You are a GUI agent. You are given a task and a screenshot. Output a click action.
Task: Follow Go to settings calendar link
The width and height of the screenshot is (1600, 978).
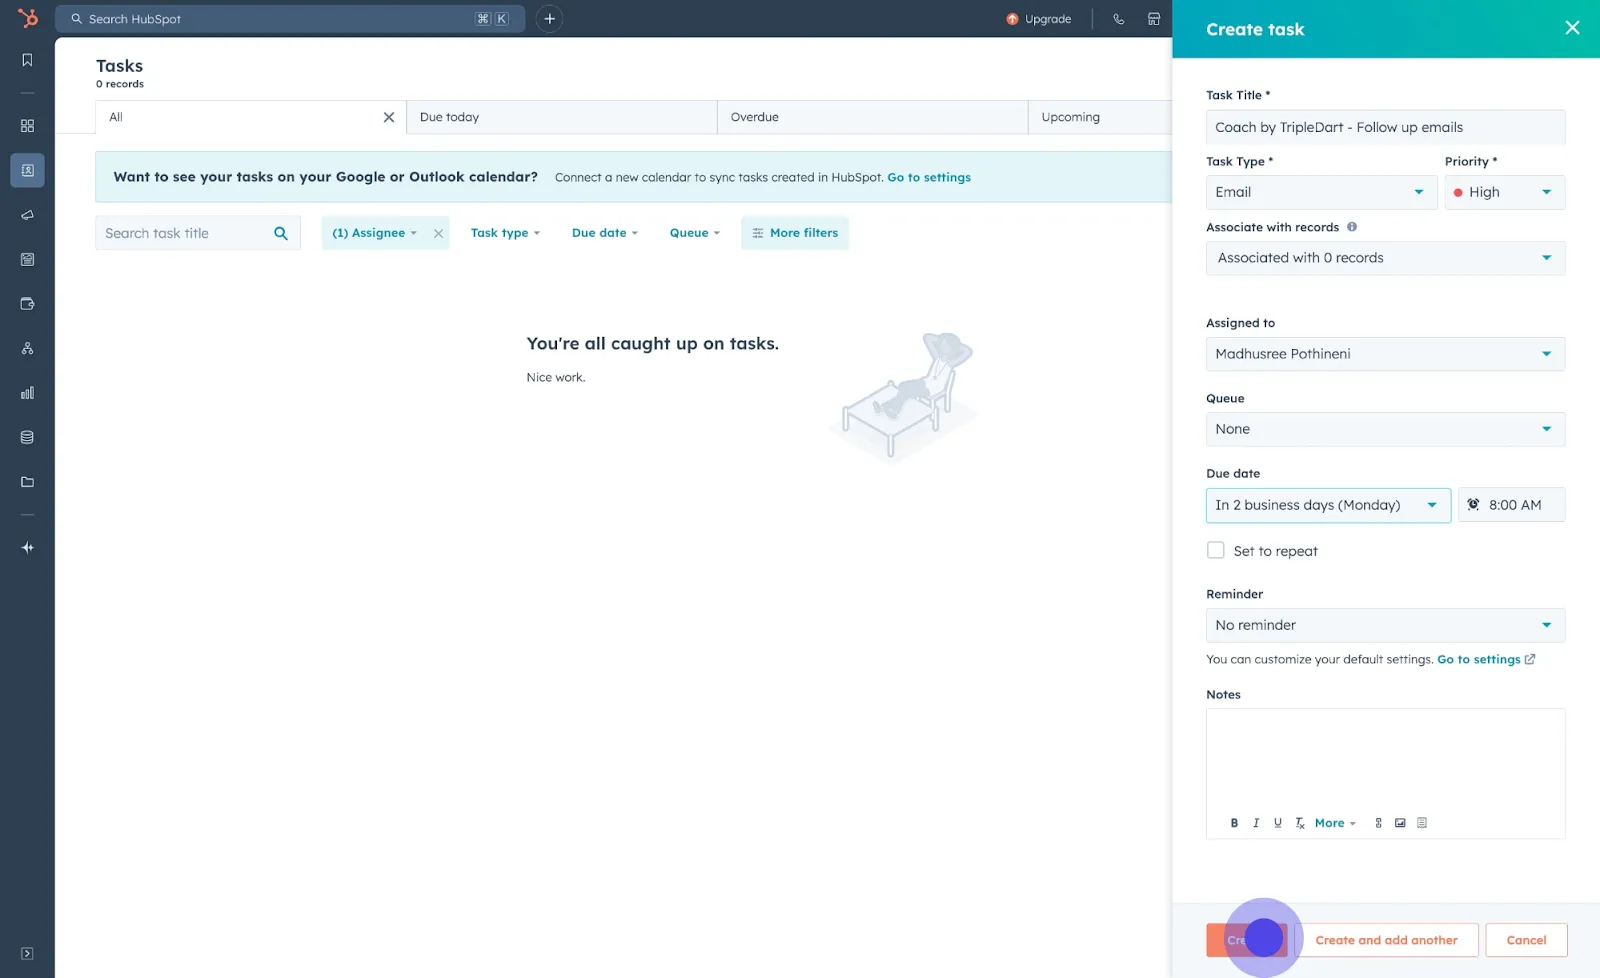coord(929,177)
